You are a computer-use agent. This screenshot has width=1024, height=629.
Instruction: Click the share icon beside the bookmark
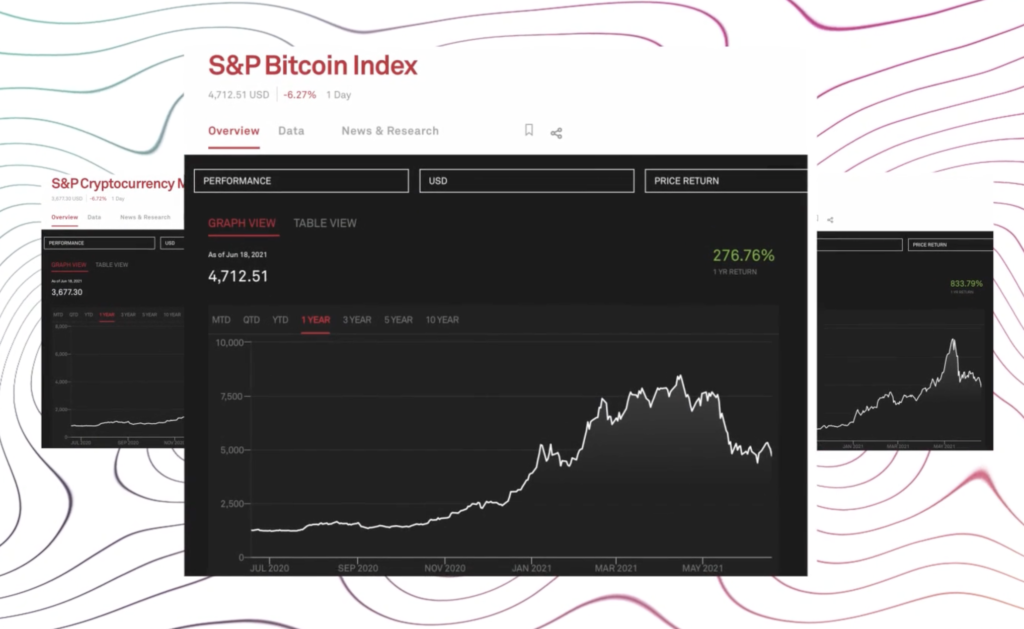(557, 131)
